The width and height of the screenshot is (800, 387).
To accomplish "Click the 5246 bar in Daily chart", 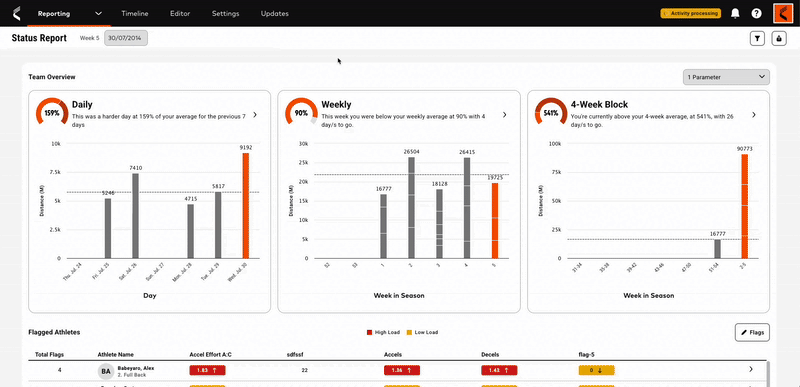I will point(108,228).
